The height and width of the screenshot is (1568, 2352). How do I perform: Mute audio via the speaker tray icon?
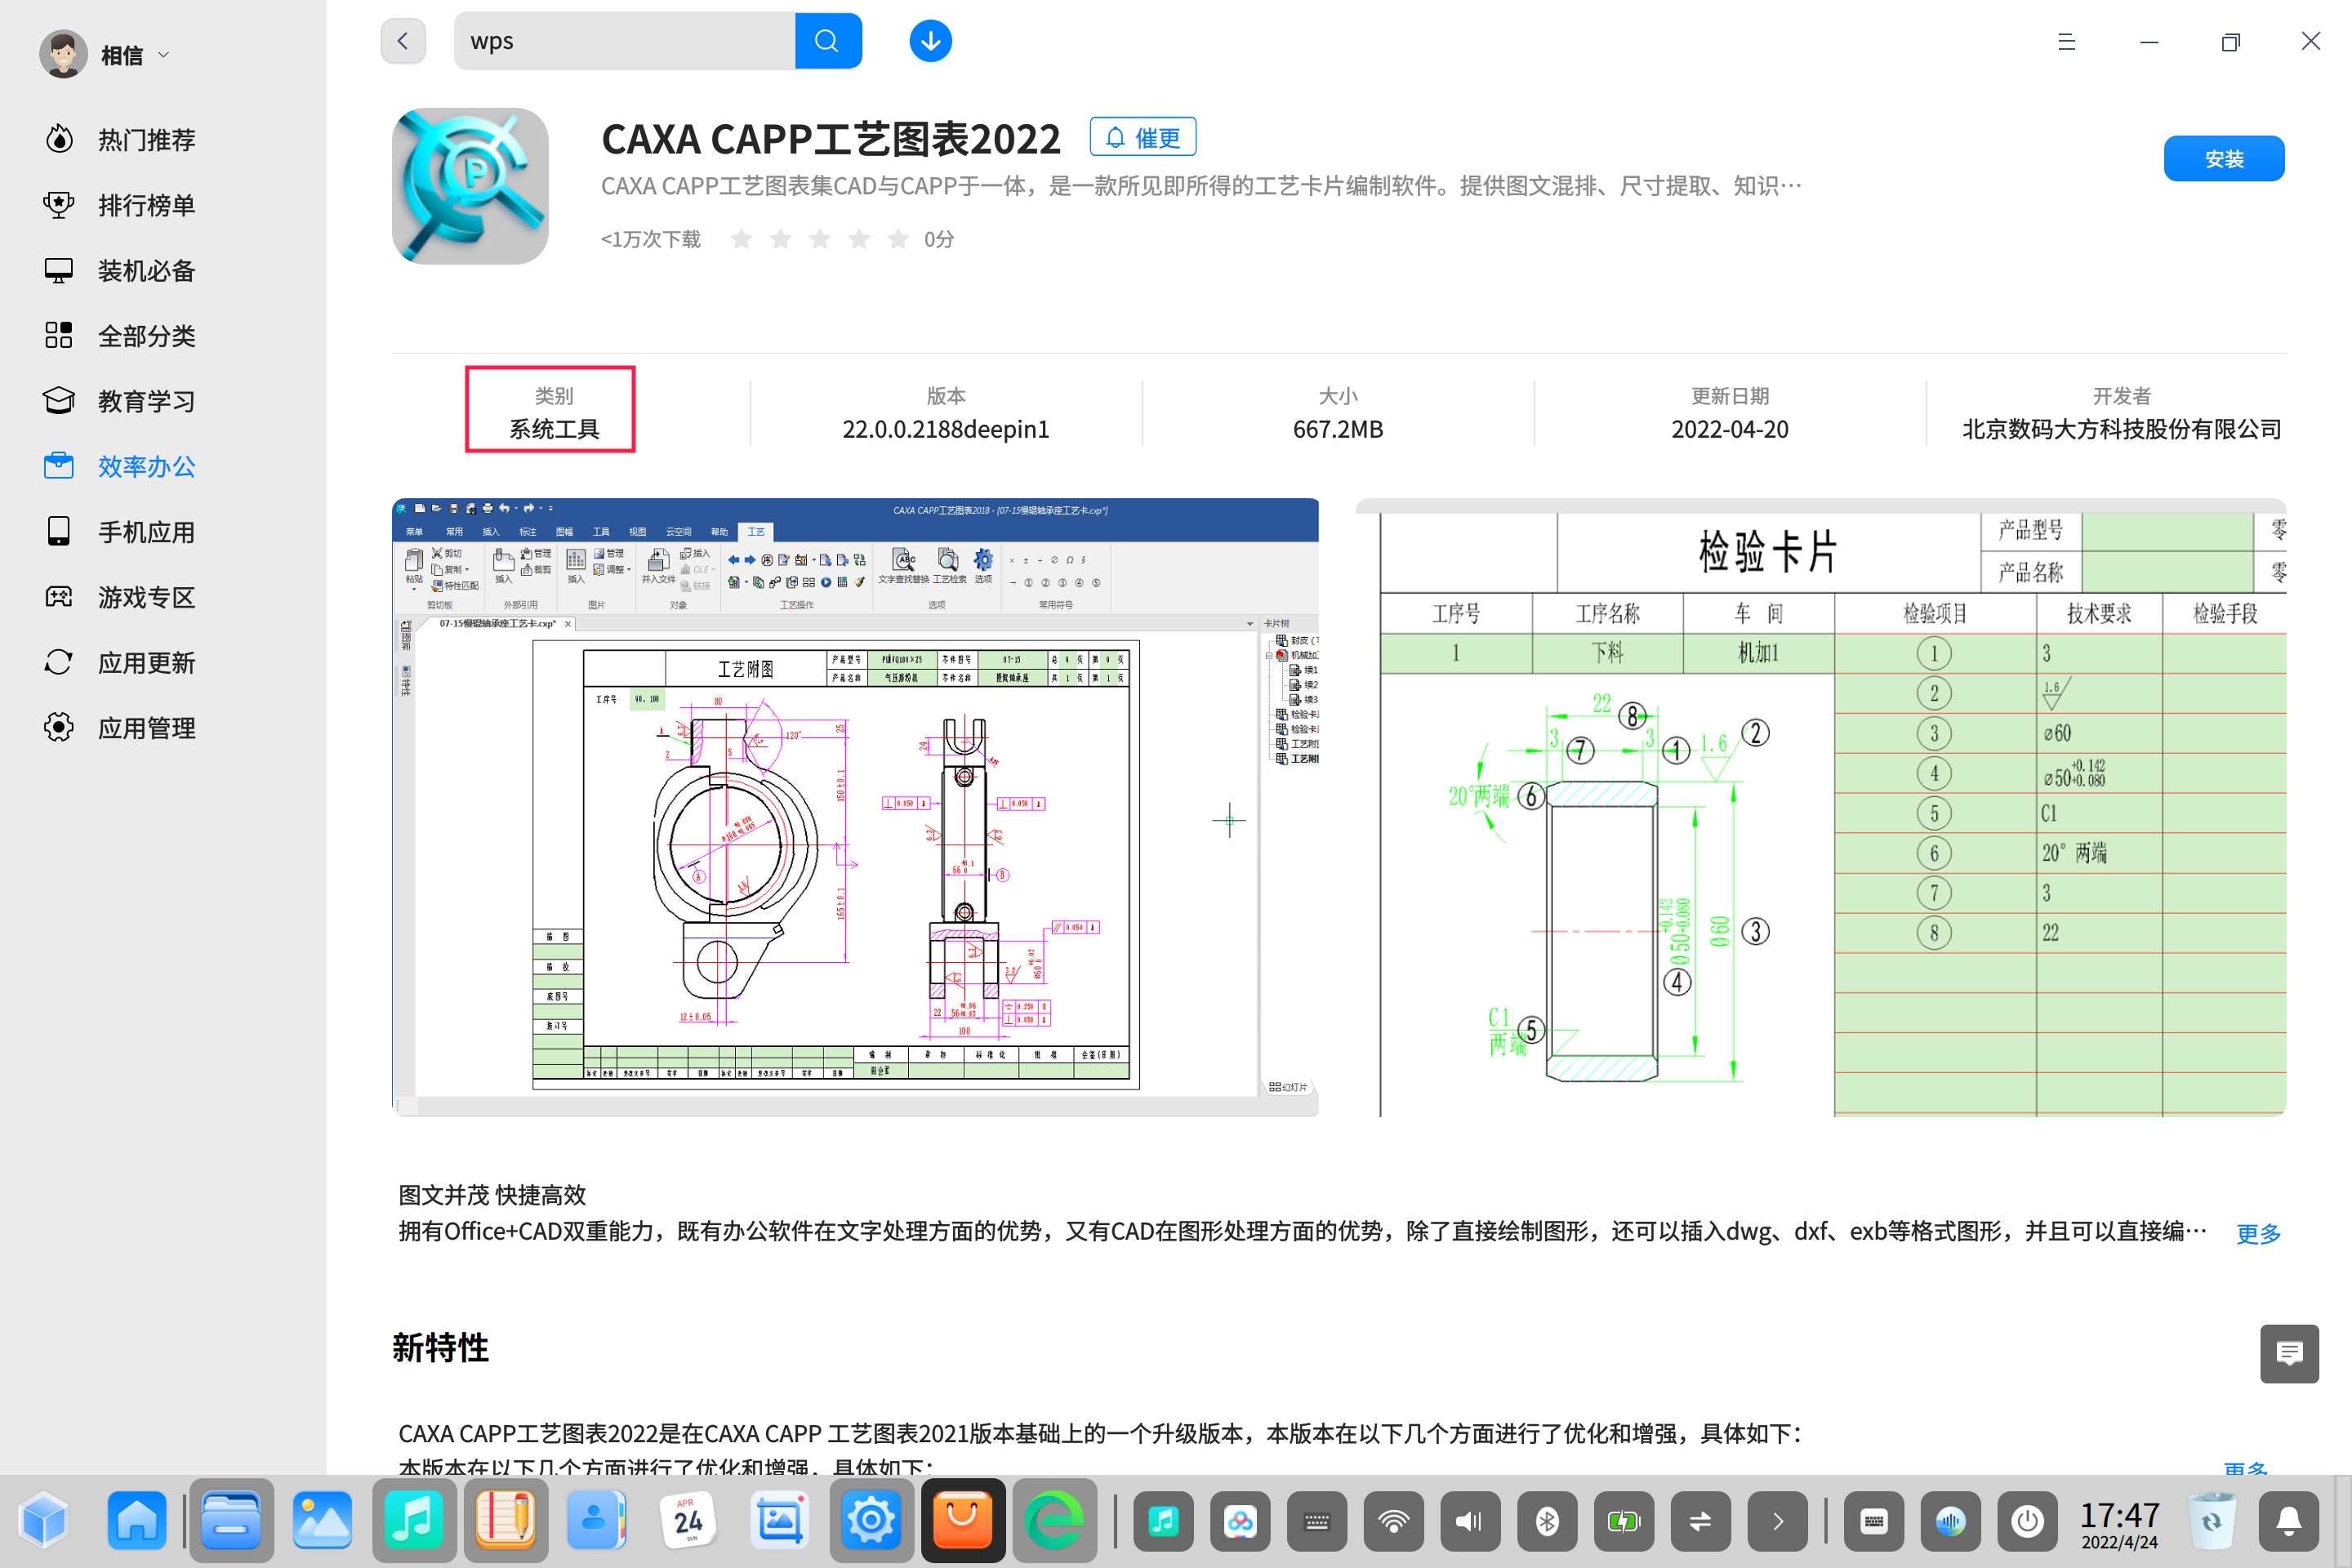(1470, 1521)
